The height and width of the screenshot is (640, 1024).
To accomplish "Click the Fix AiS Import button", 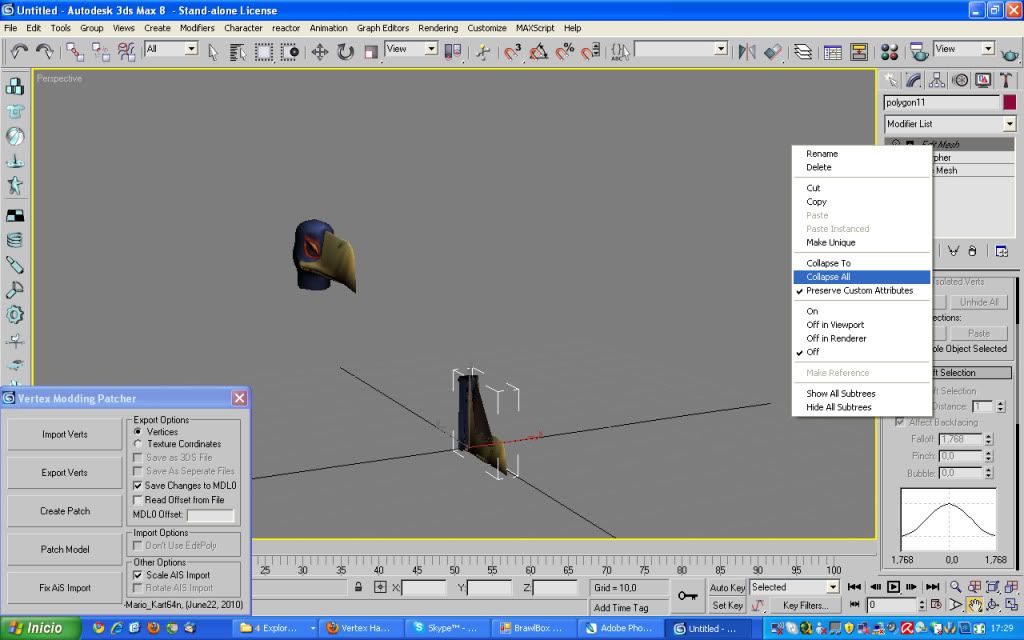I will tap(65, 588).
